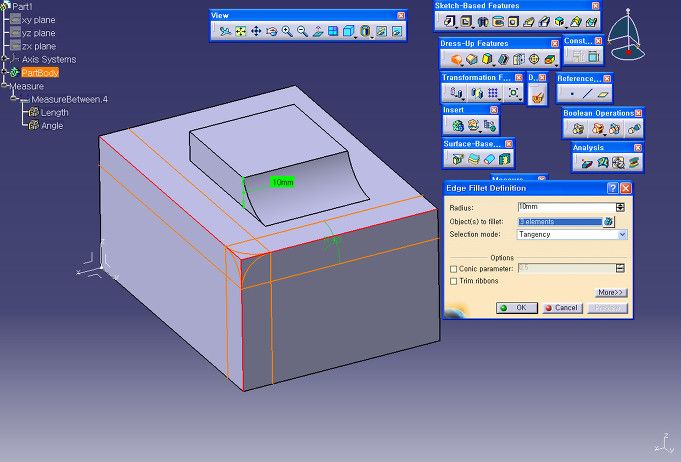The image size is (681, 462).
Task: Click the selection icon beside Object(s) to fillet
Action: 608,222
